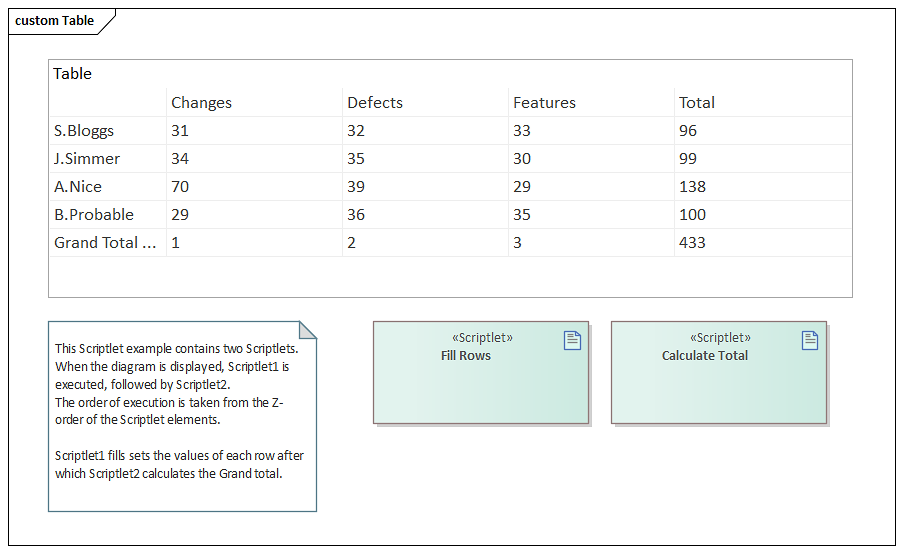Image resolution: width=903 pixels, height=554 pixels.
Task: Click the Fill Rows scriptlet document icon
Action: pyautogui.click(x=572, y=341)
